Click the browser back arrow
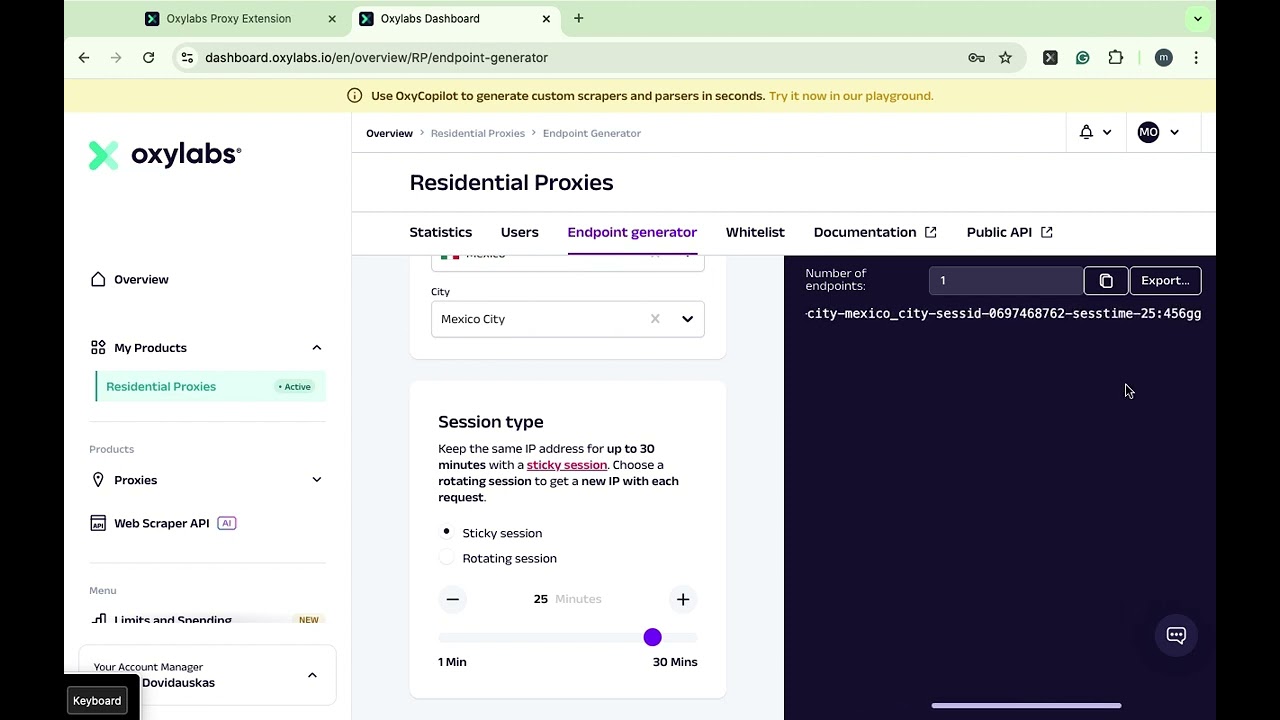The image size is (1280, 720). [84, 58]
